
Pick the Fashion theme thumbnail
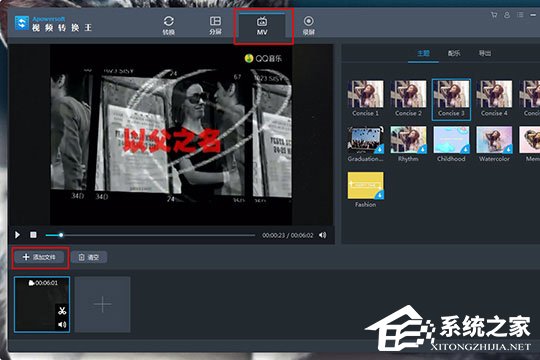pos(365,185)
